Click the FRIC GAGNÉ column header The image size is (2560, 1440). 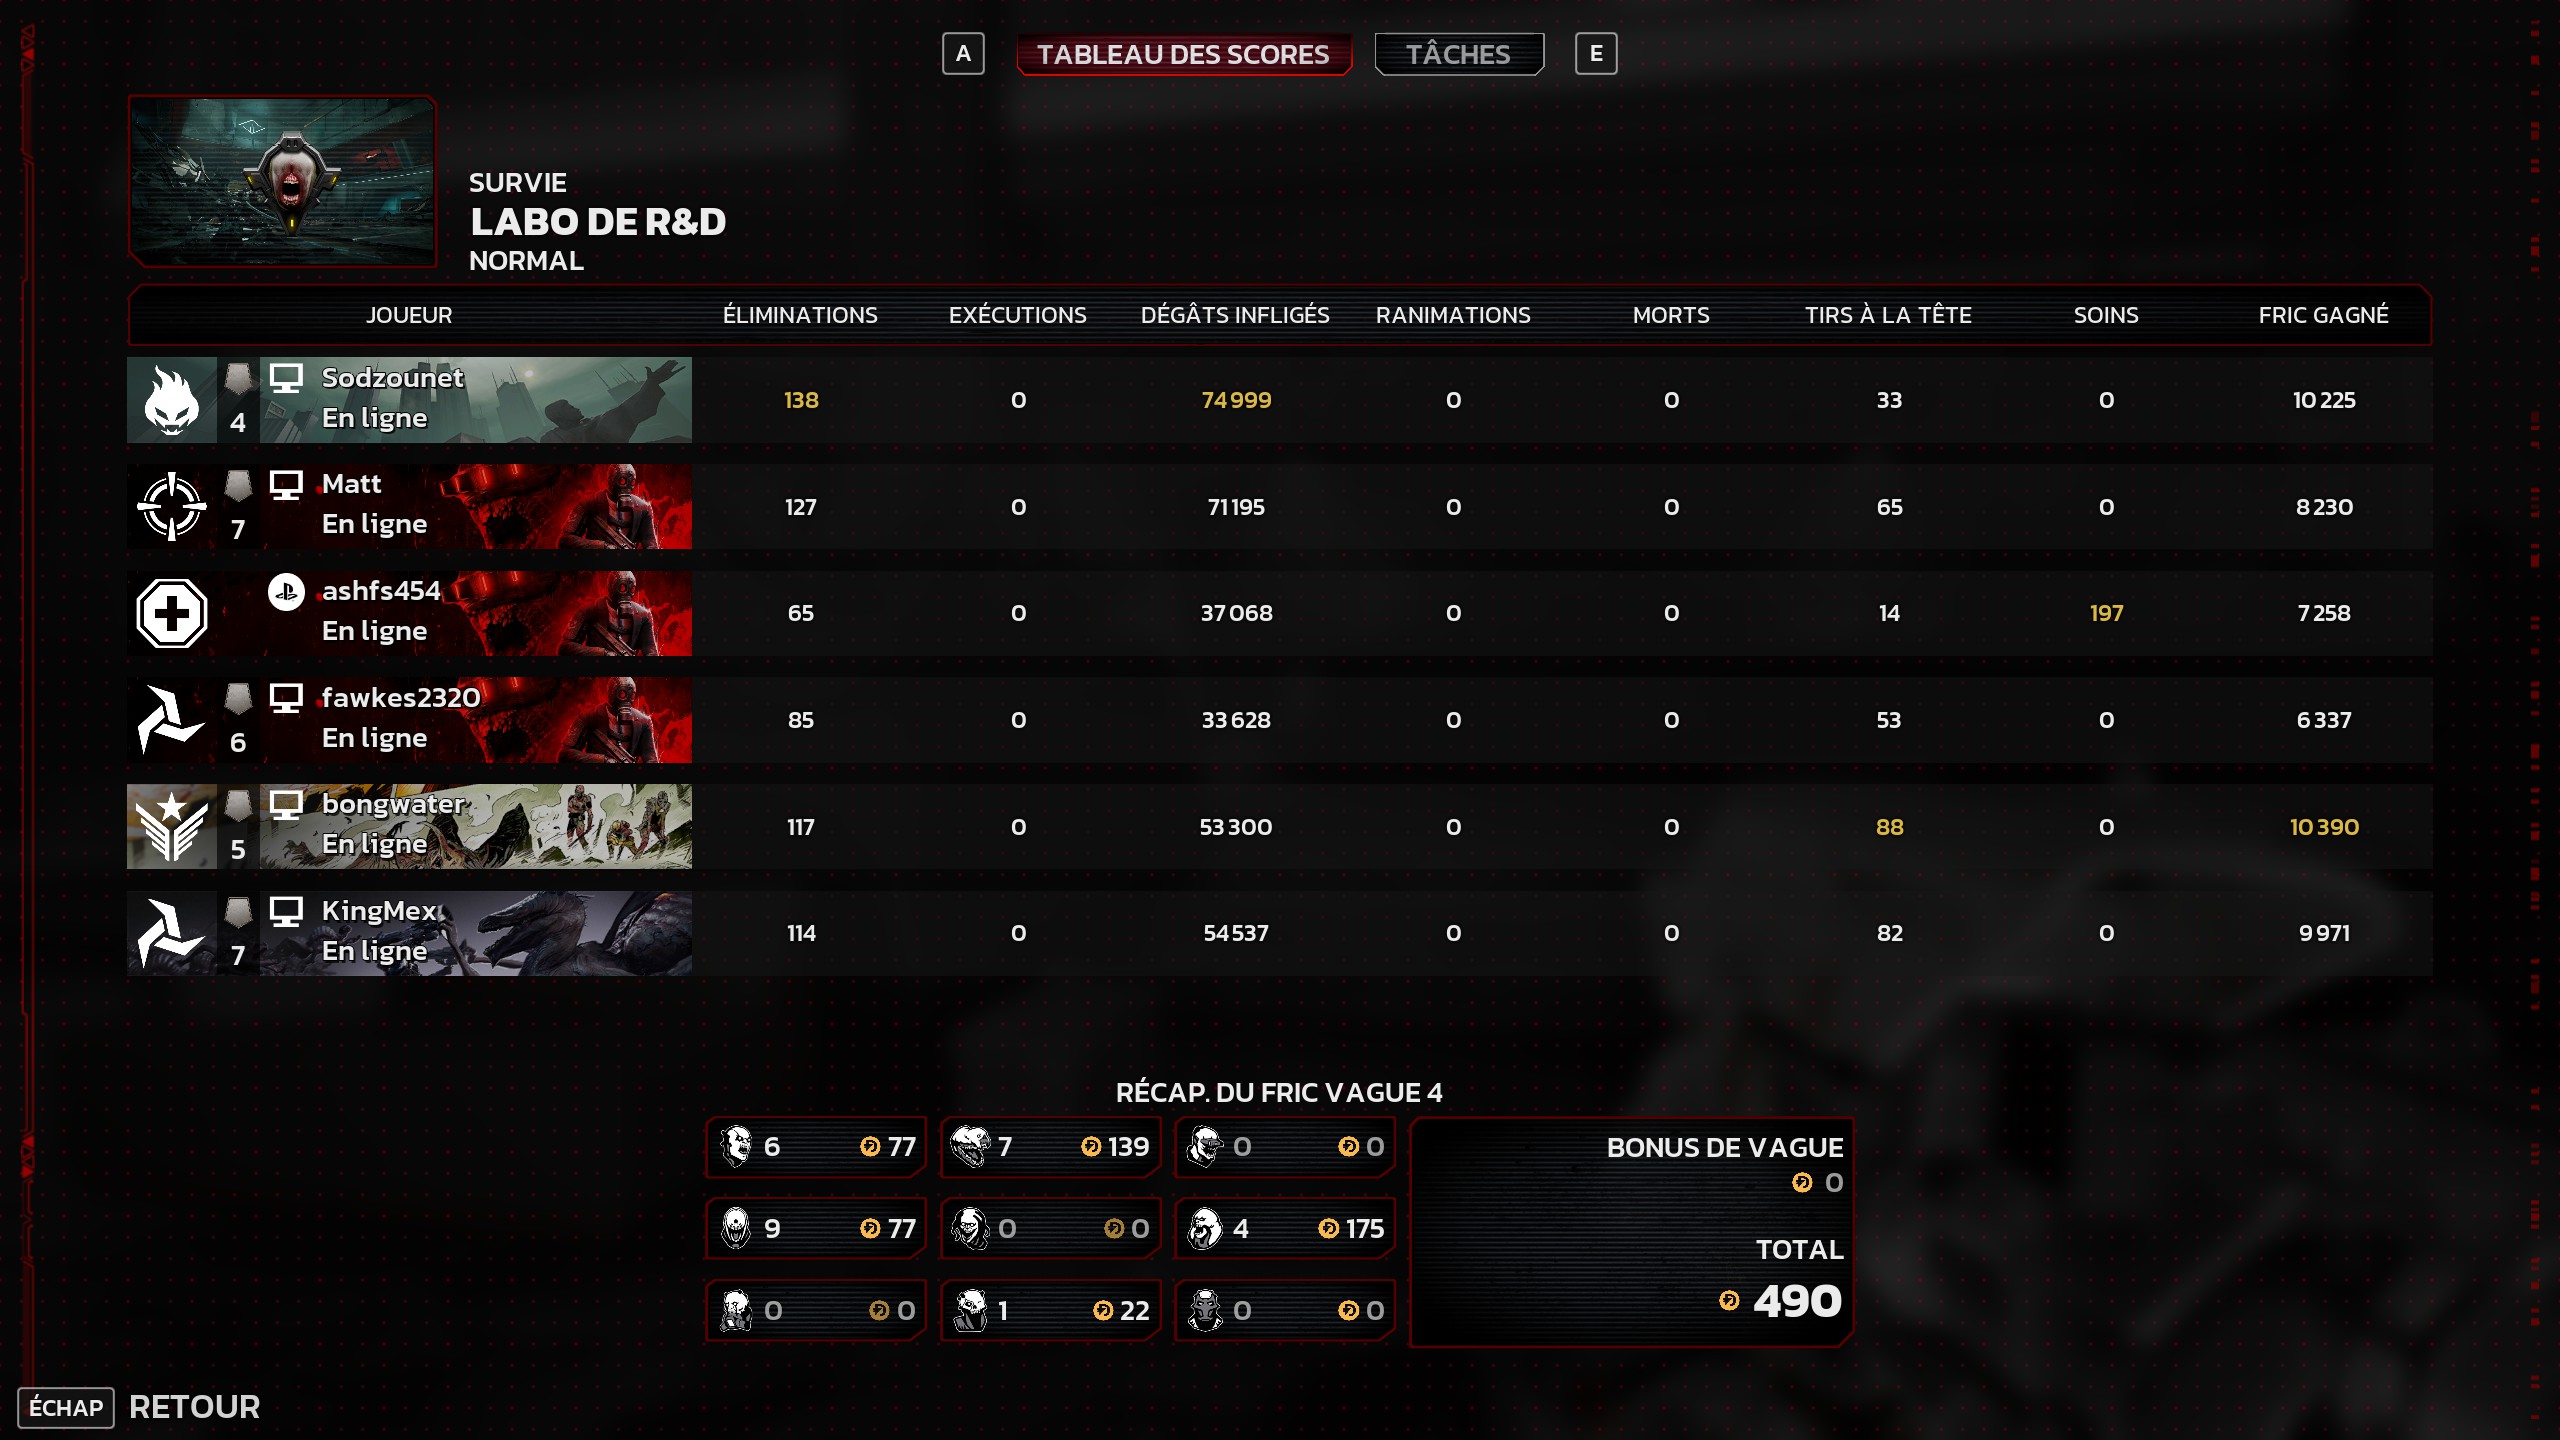2323,315
